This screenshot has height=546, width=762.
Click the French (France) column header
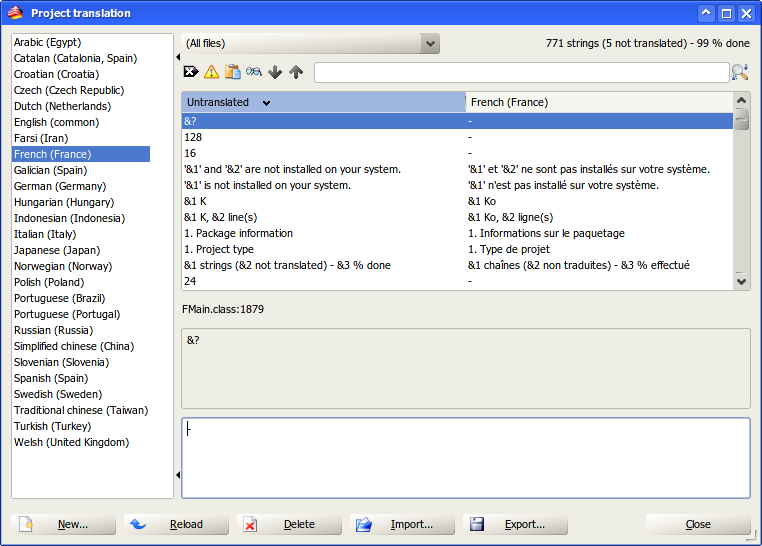[x=599, y=102]
